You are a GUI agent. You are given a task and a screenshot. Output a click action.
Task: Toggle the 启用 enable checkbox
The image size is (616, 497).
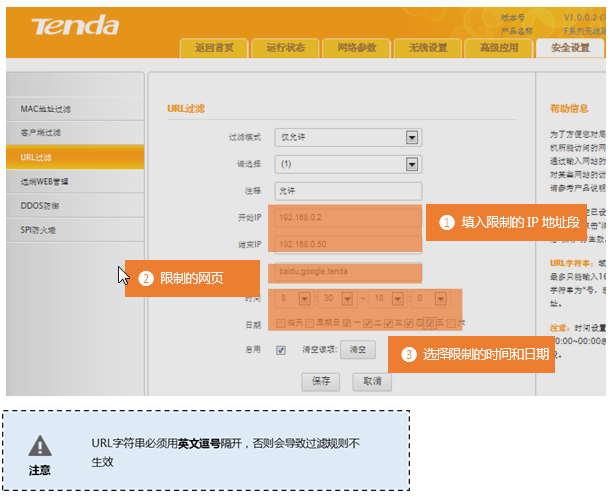281,350
